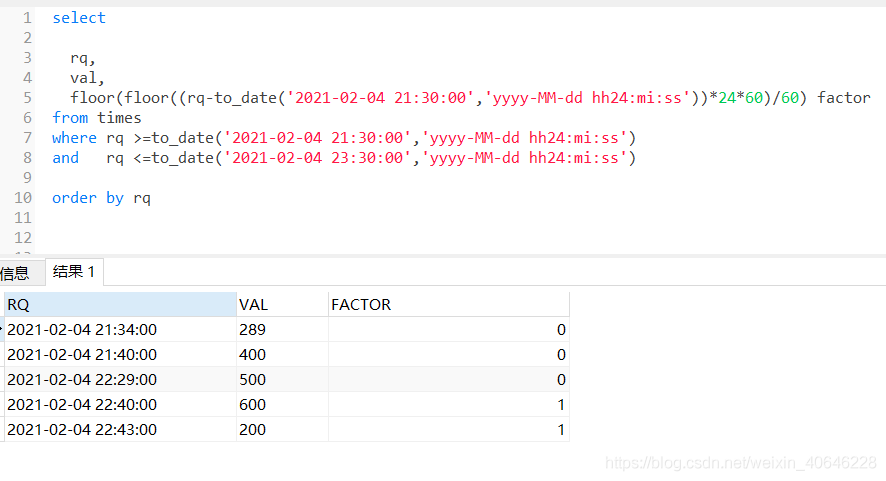Select the cell 2021-02-04 21:34:00
Screen dimensions: 886x481
pyautogui.click(x=82, y=329)
